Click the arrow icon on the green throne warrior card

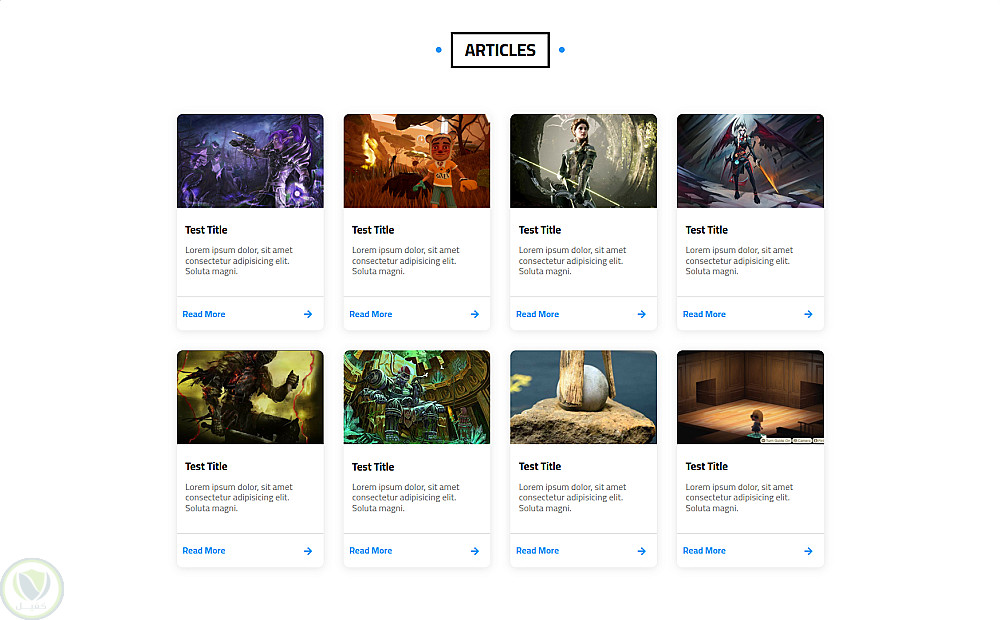tap(474, 551)
